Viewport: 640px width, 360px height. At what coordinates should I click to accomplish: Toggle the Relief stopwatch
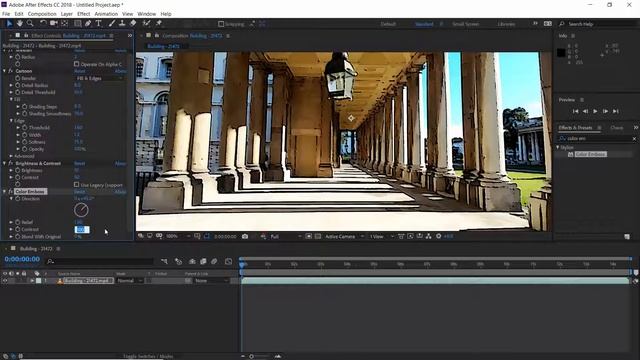click(x=18, y=222)
